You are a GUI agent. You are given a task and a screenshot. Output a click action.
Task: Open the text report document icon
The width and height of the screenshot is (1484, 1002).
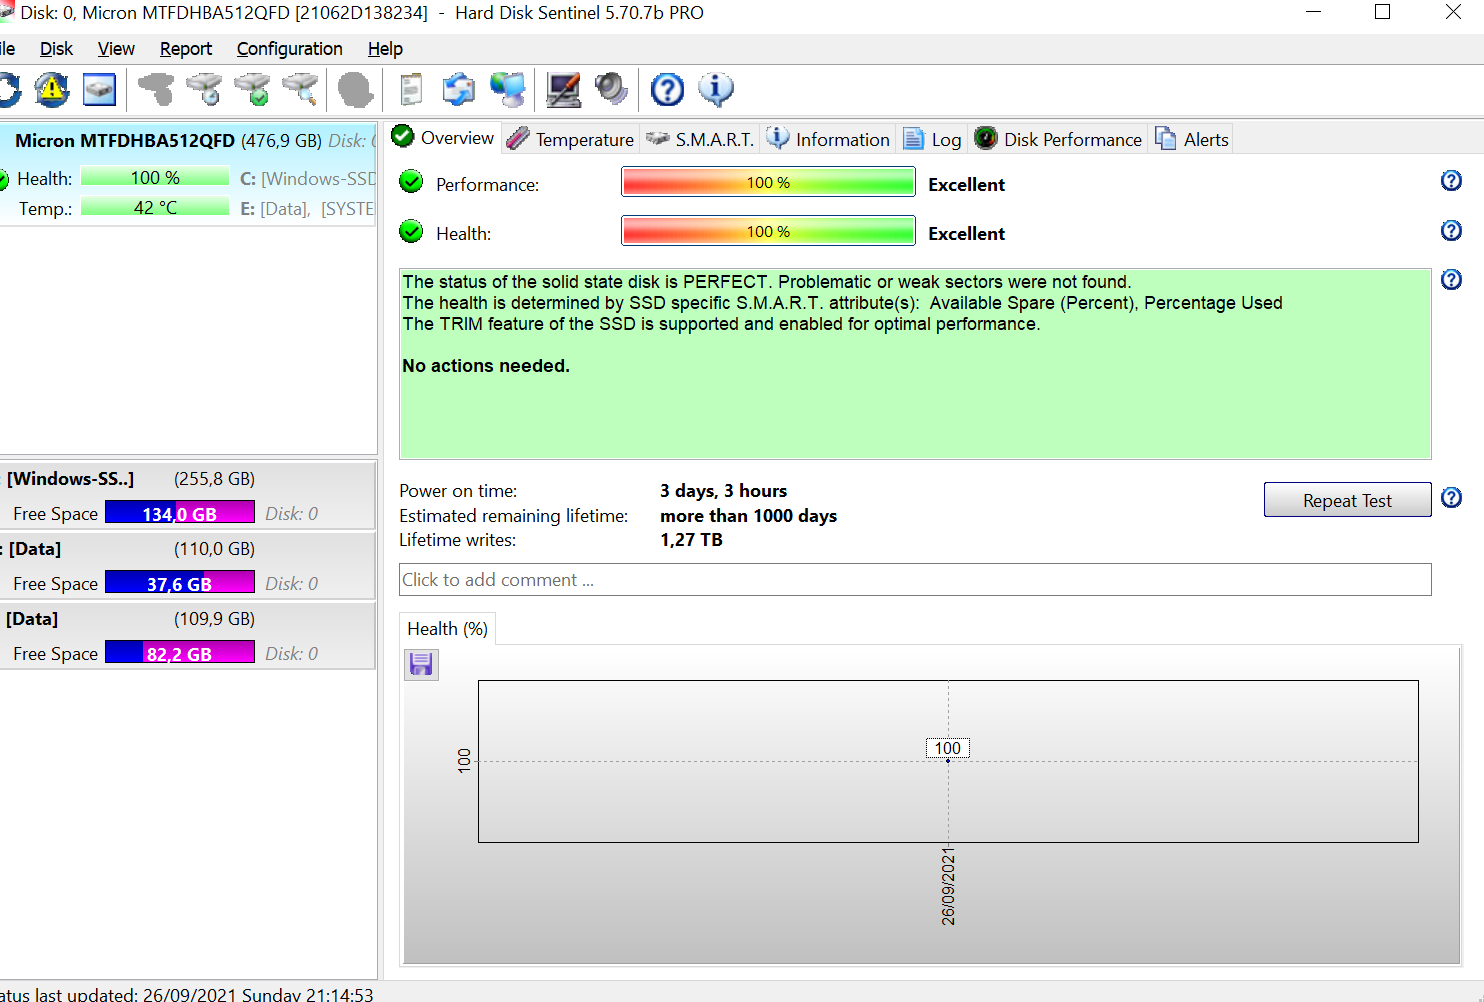(411, 90)
